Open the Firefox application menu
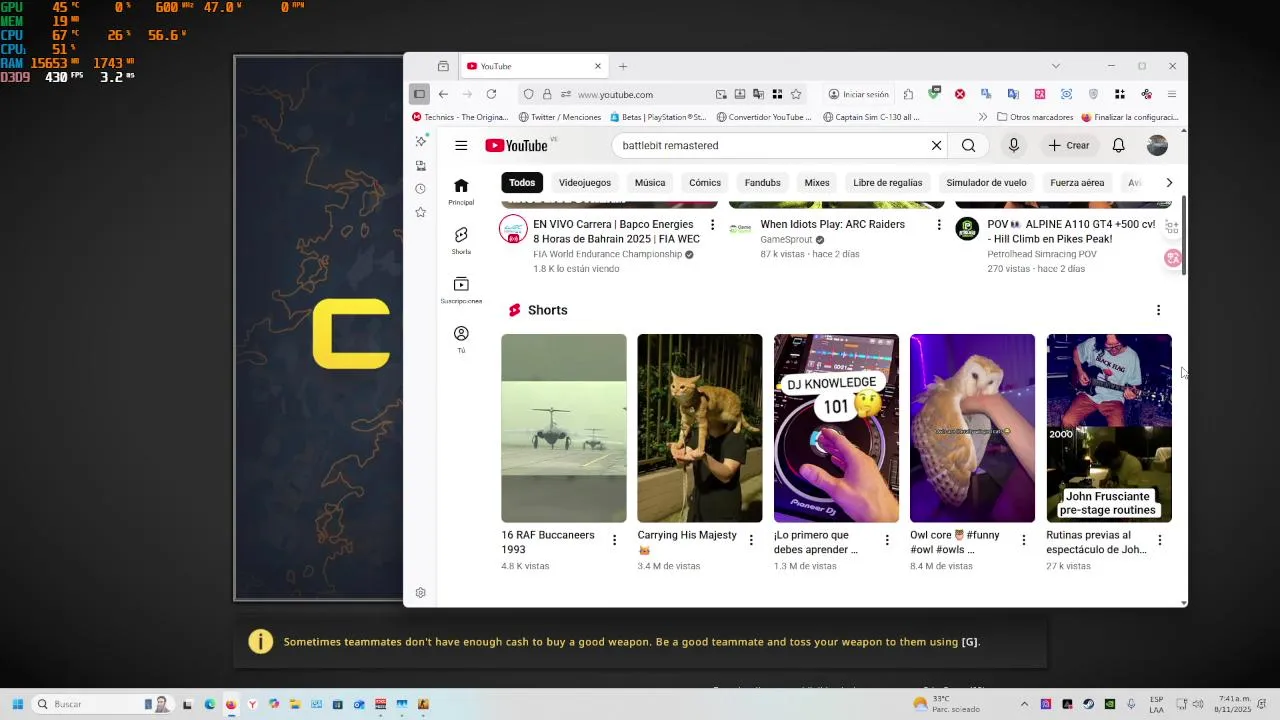This screenshot has height=720, width=1280. (x=1172, y=94)
